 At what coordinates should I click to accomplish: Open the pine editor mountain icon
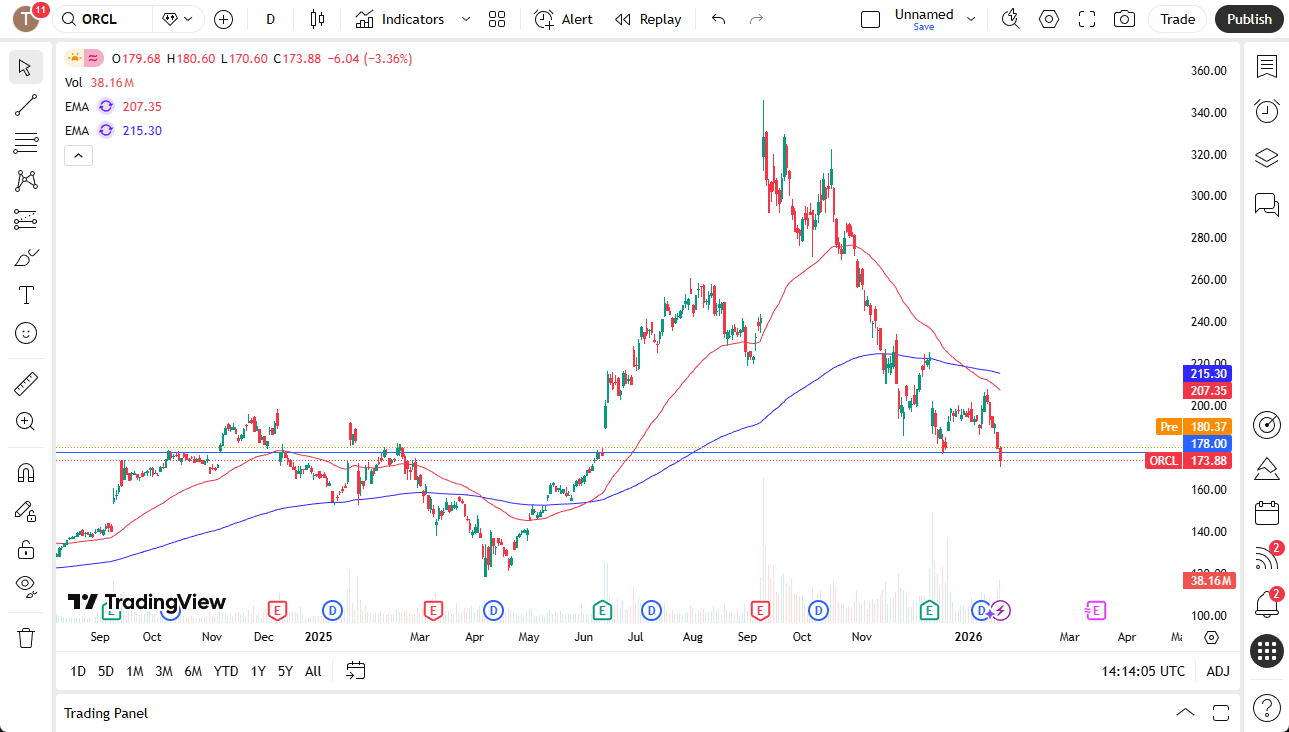click(1267, 468)
